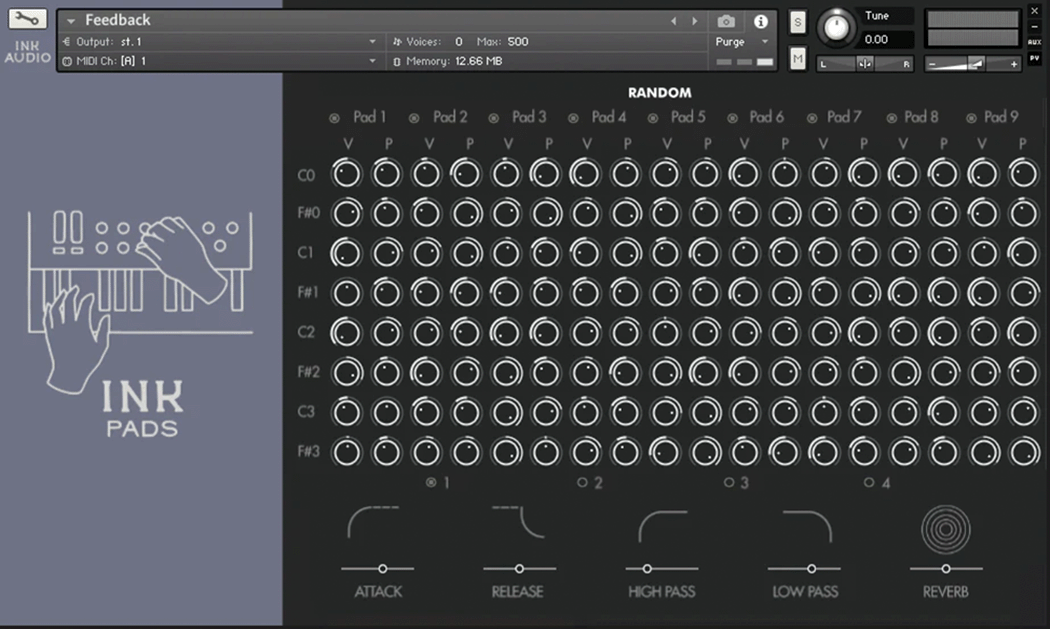1050x629 pixels.
Task: Select preset slot 4
Action: point(869,482)
